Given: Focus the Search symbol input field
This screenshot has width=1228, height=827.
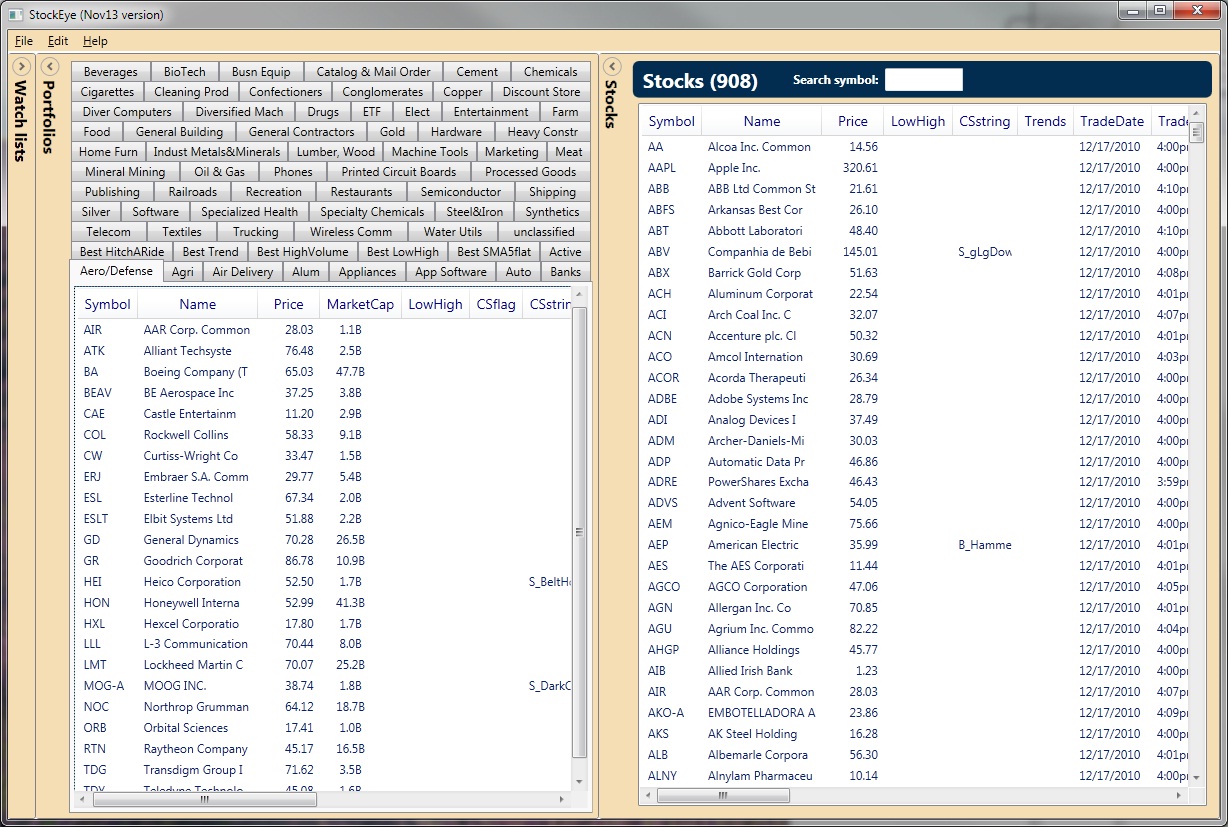Looking at the screenshot, I should coord(924,80).
